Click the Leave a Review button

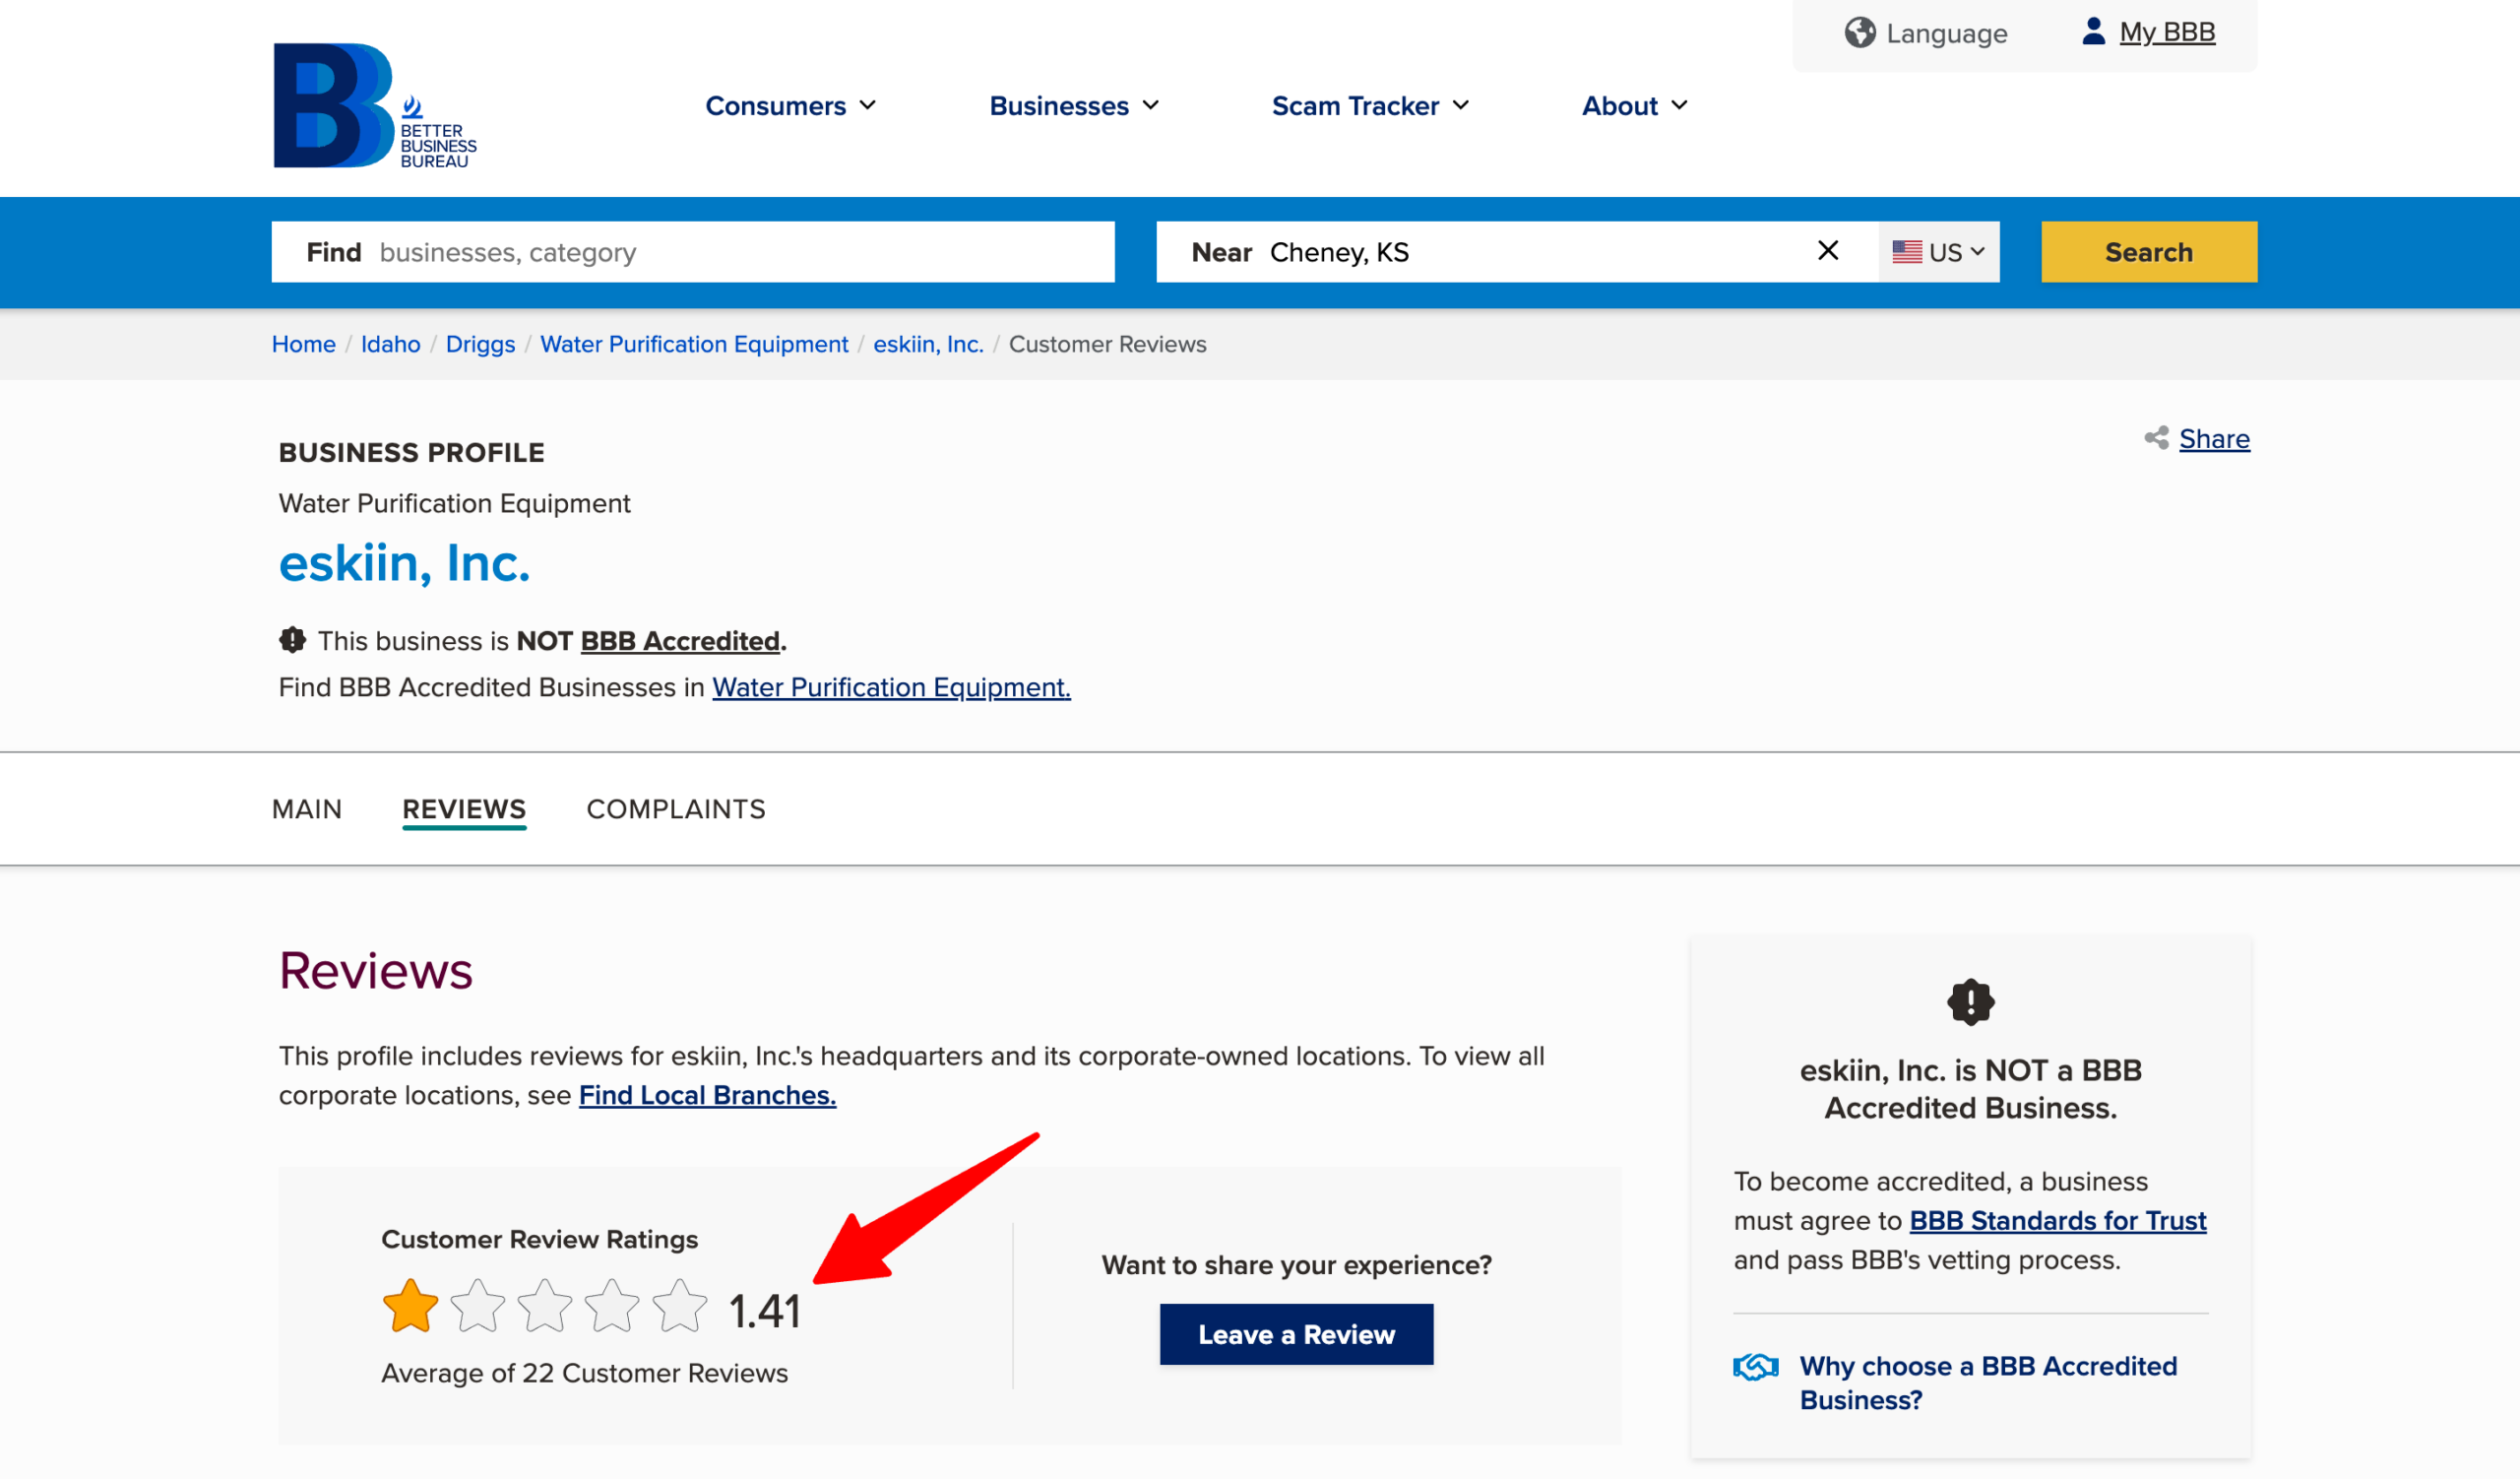click(x=1296, y=1334)
